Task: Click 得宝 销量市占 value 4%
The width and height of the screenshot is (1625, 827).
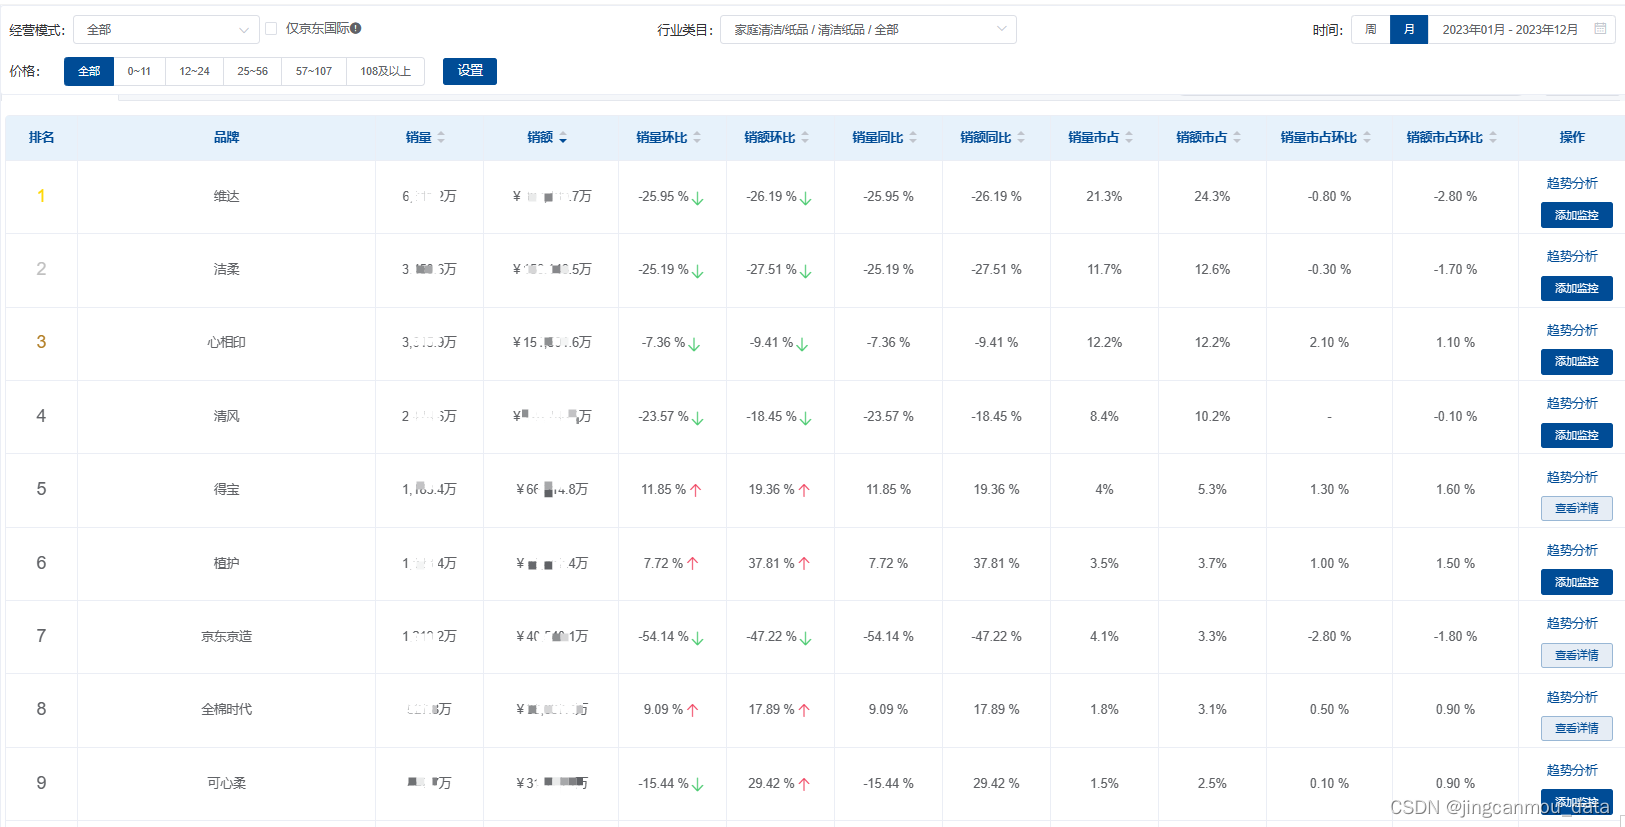Action: coord(1104,489)
